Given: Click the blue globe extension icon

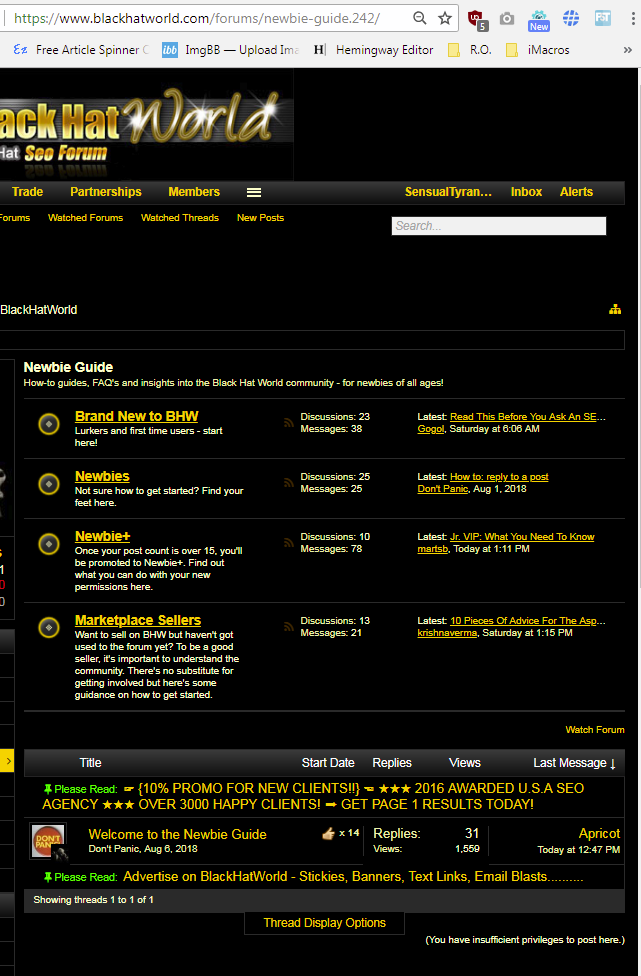Looking at the screenshot, I should [570, 19].
